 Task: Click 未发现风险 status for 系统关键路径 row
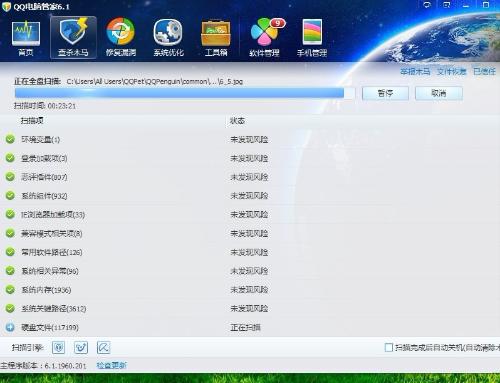point(249,309)
